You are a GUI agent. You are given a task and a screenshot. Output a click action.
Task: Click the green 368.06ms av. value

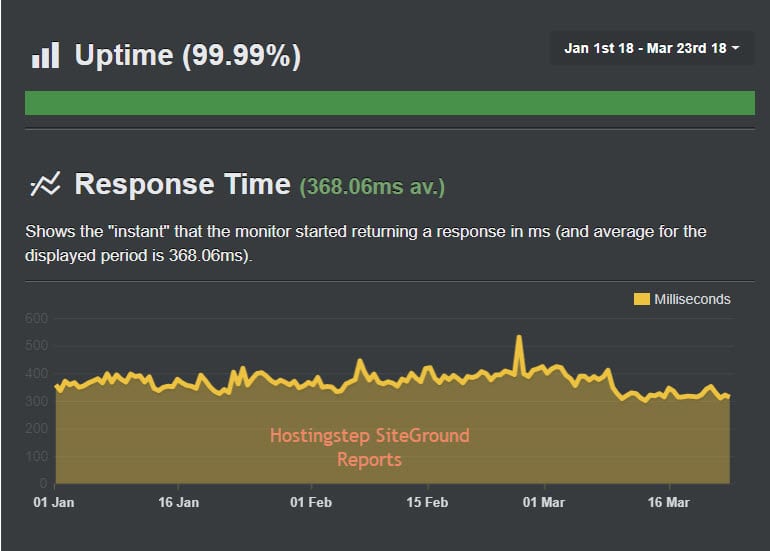click(x=372, y=187)
